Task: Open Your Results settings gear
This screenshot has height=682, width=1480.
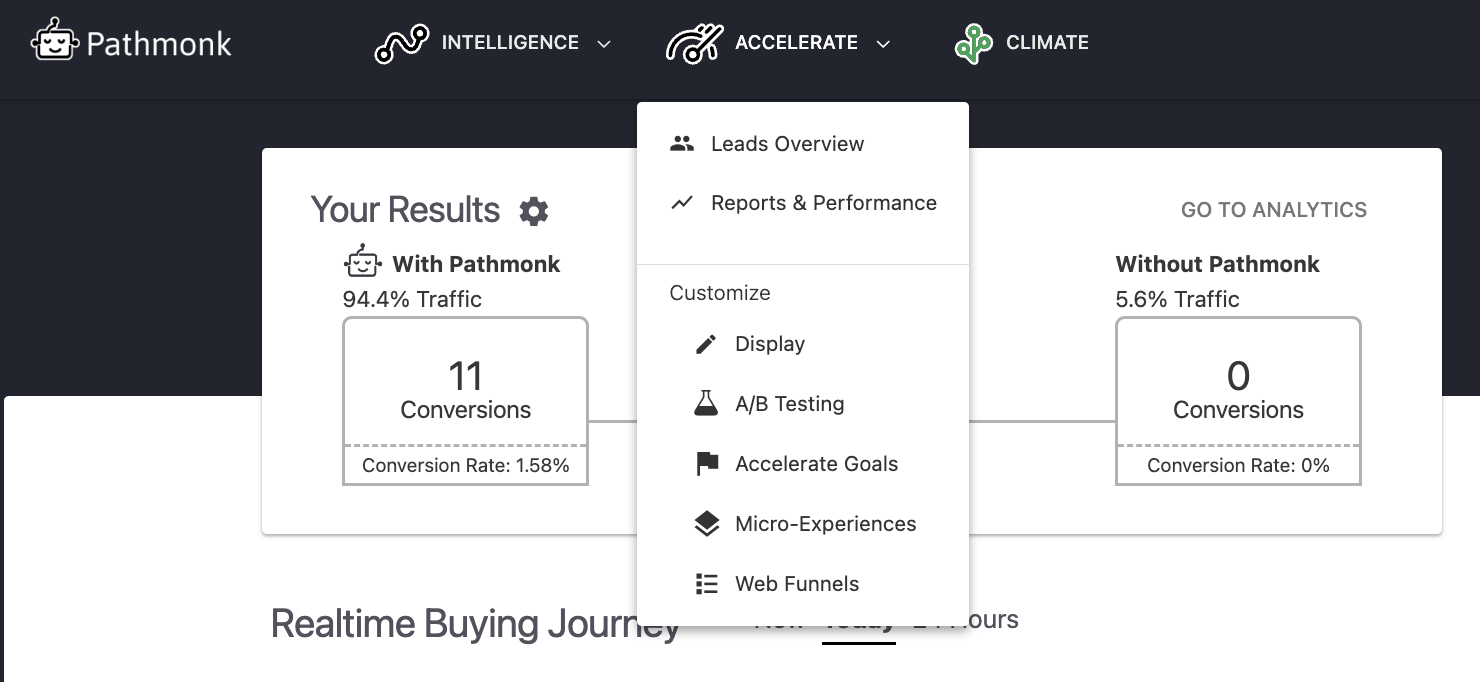Action: click(534, 211)
